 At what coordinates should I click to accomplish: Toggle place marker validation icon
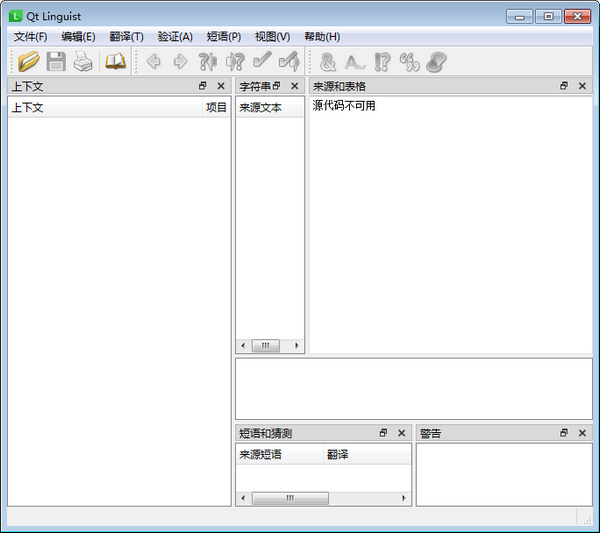tap(436, 62)
